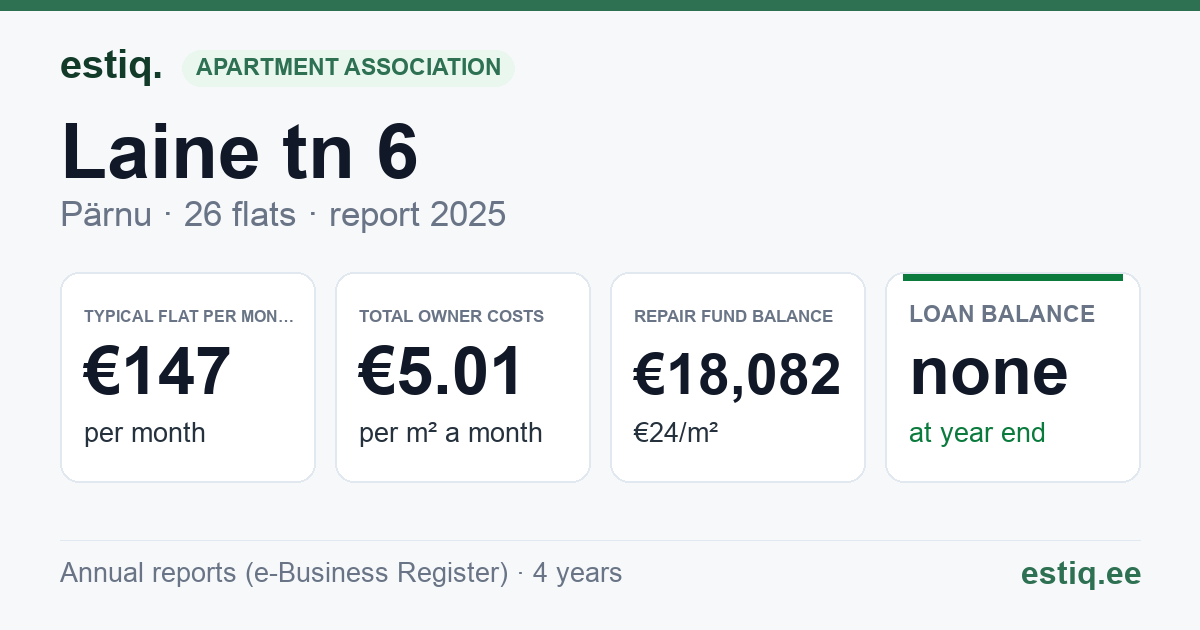Click the €5.01 value
Screen dimensions: 1200x630
point(441,371)
